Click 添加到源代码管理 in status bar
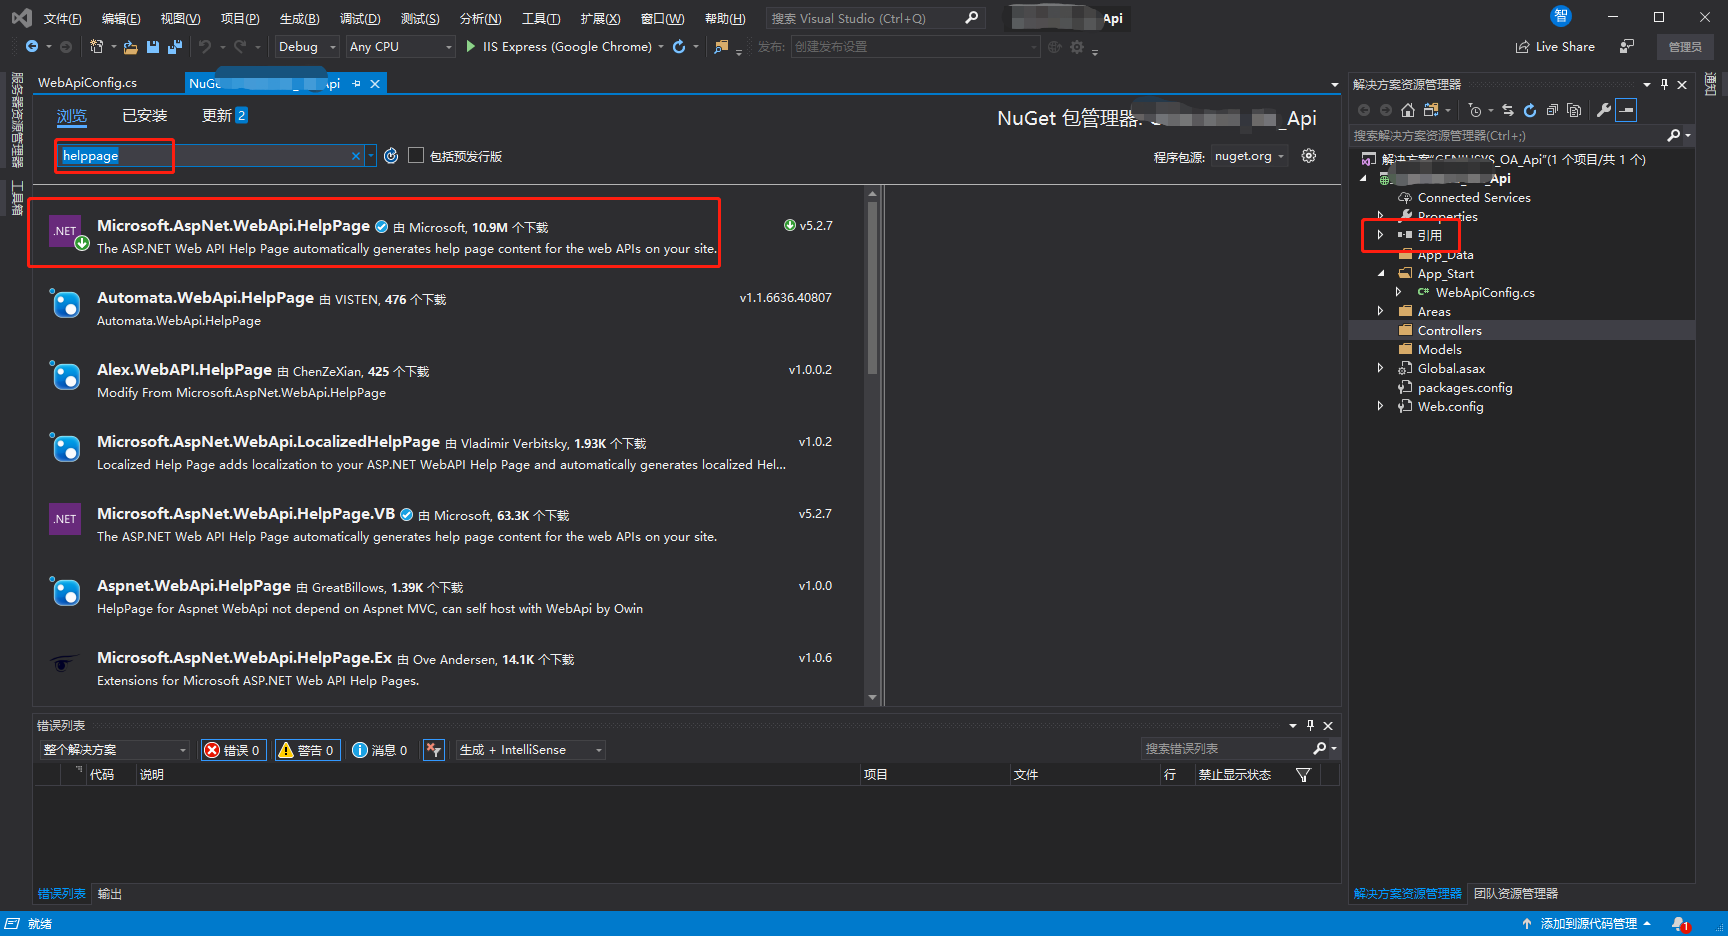Image resolution: width=1728 pixels, height=936 pixels. pos(1587,924)
